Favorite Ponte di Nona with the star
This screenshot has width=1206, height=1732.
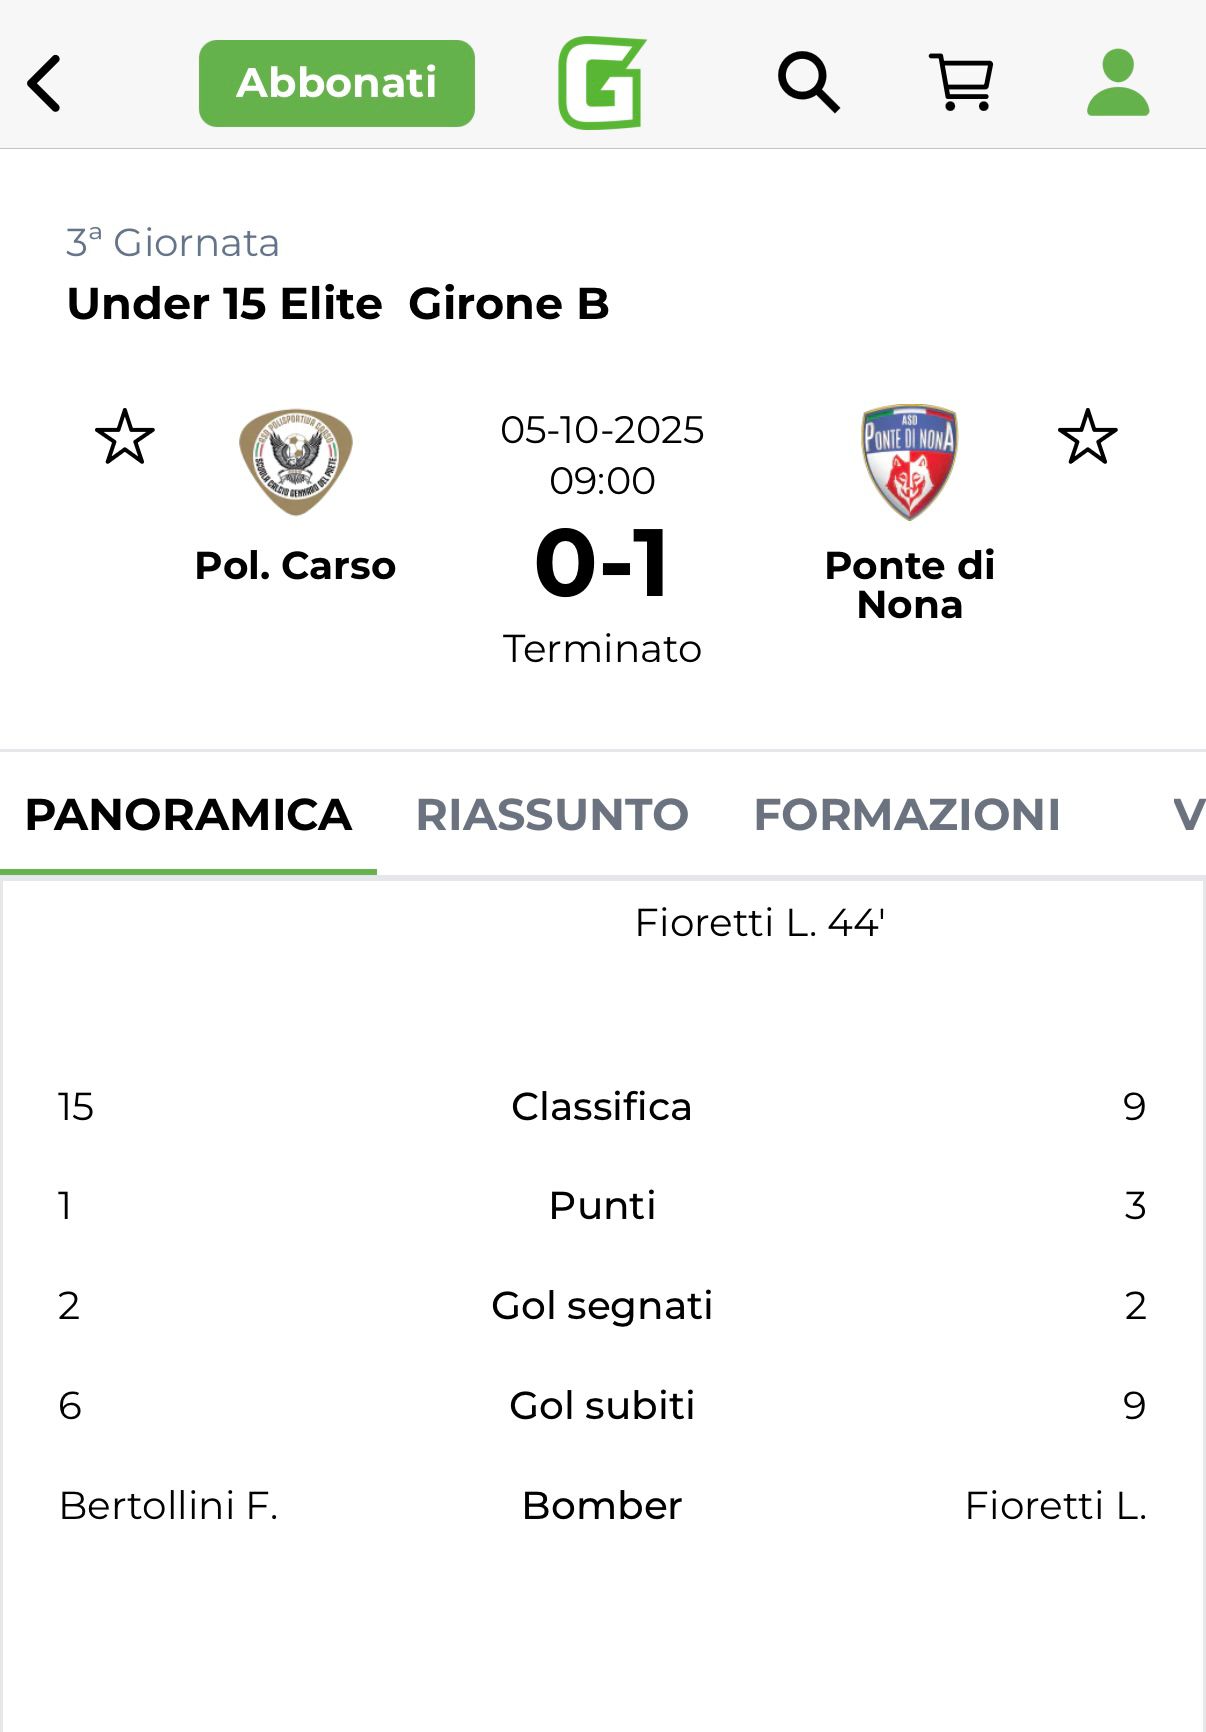coord(1087,437)
